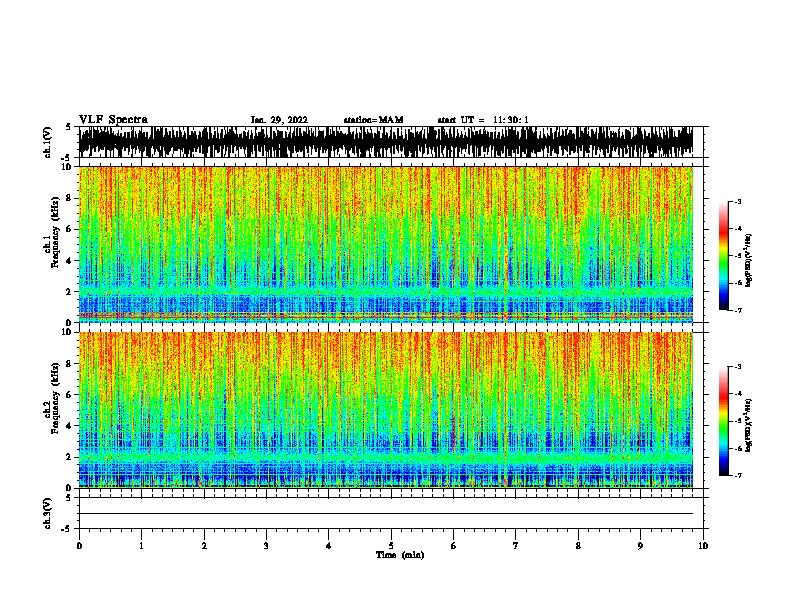Click the "4" kHz tick on ch.1 spectrogram
This screenshot has height=612, width=792.
[x=70, y=261]
